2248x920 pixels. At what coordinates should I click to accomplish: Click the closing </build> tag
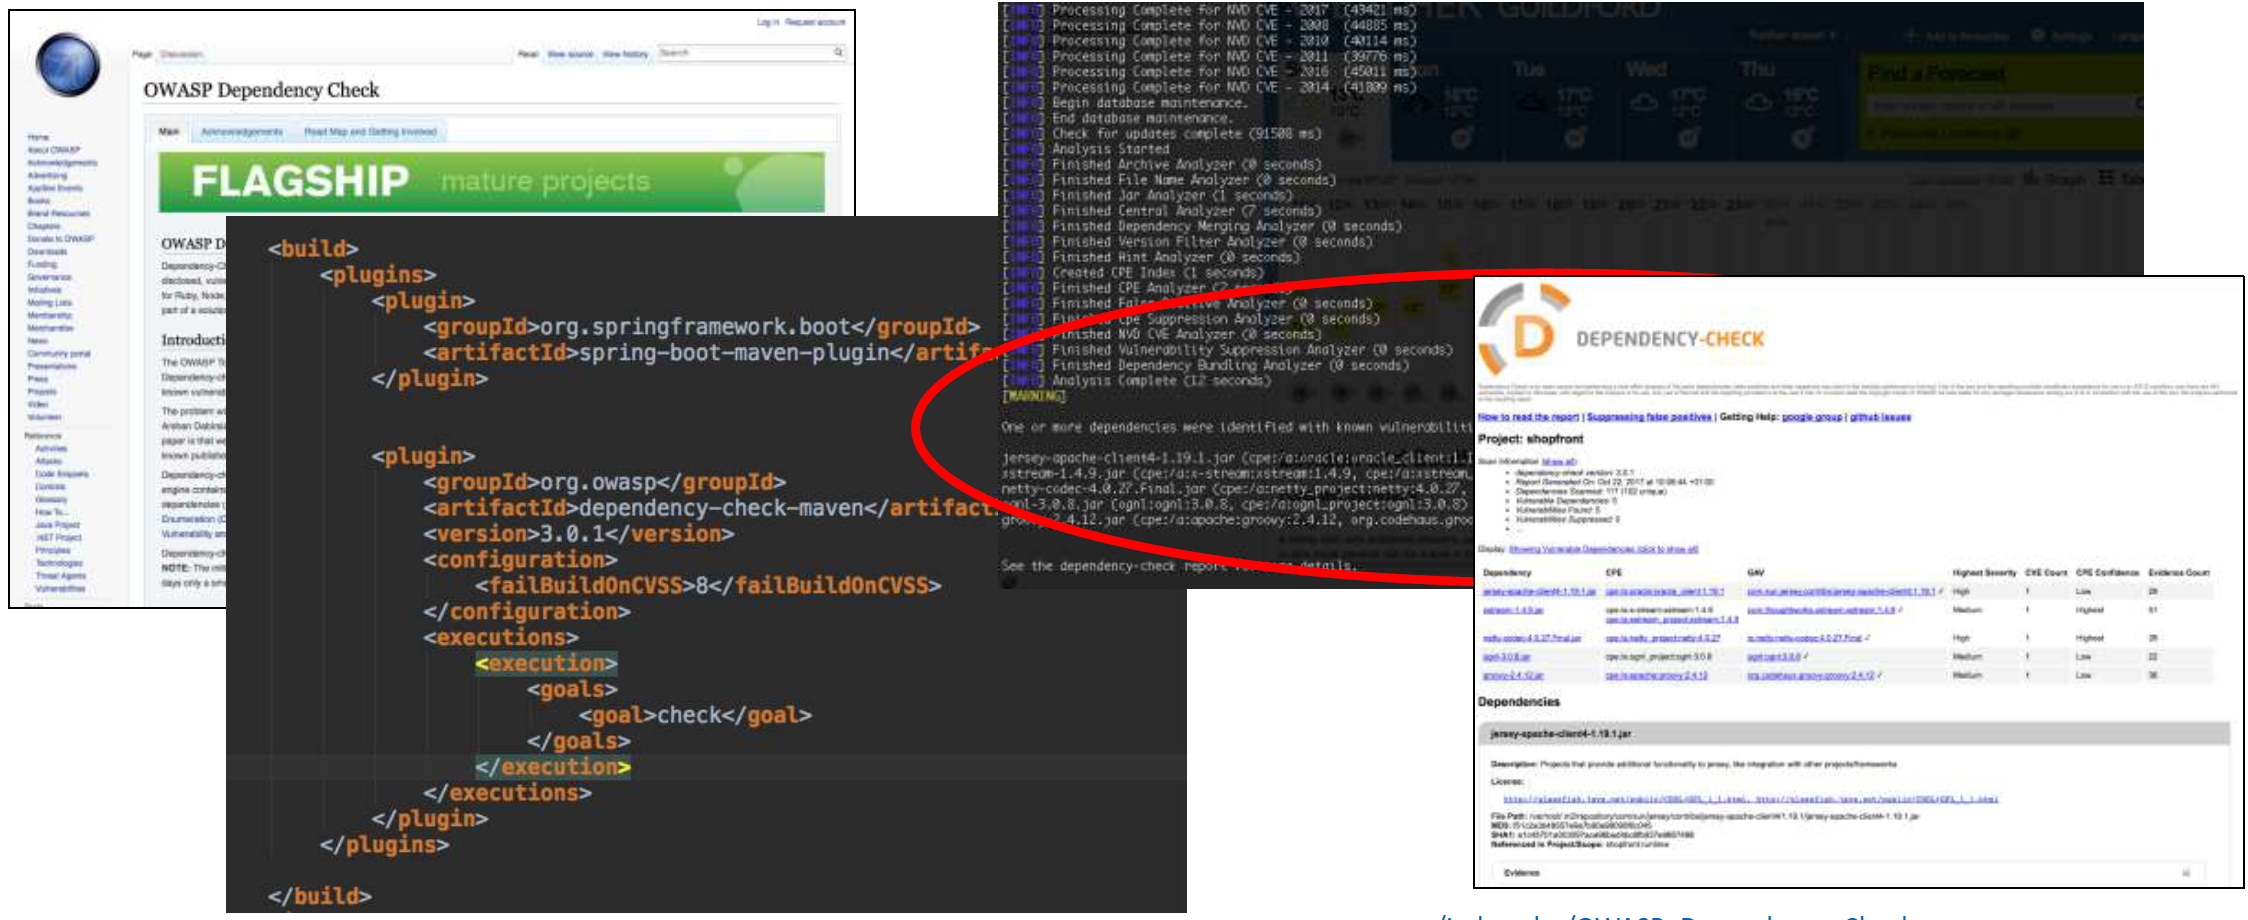pyautogui.click(x=320, y=896)
